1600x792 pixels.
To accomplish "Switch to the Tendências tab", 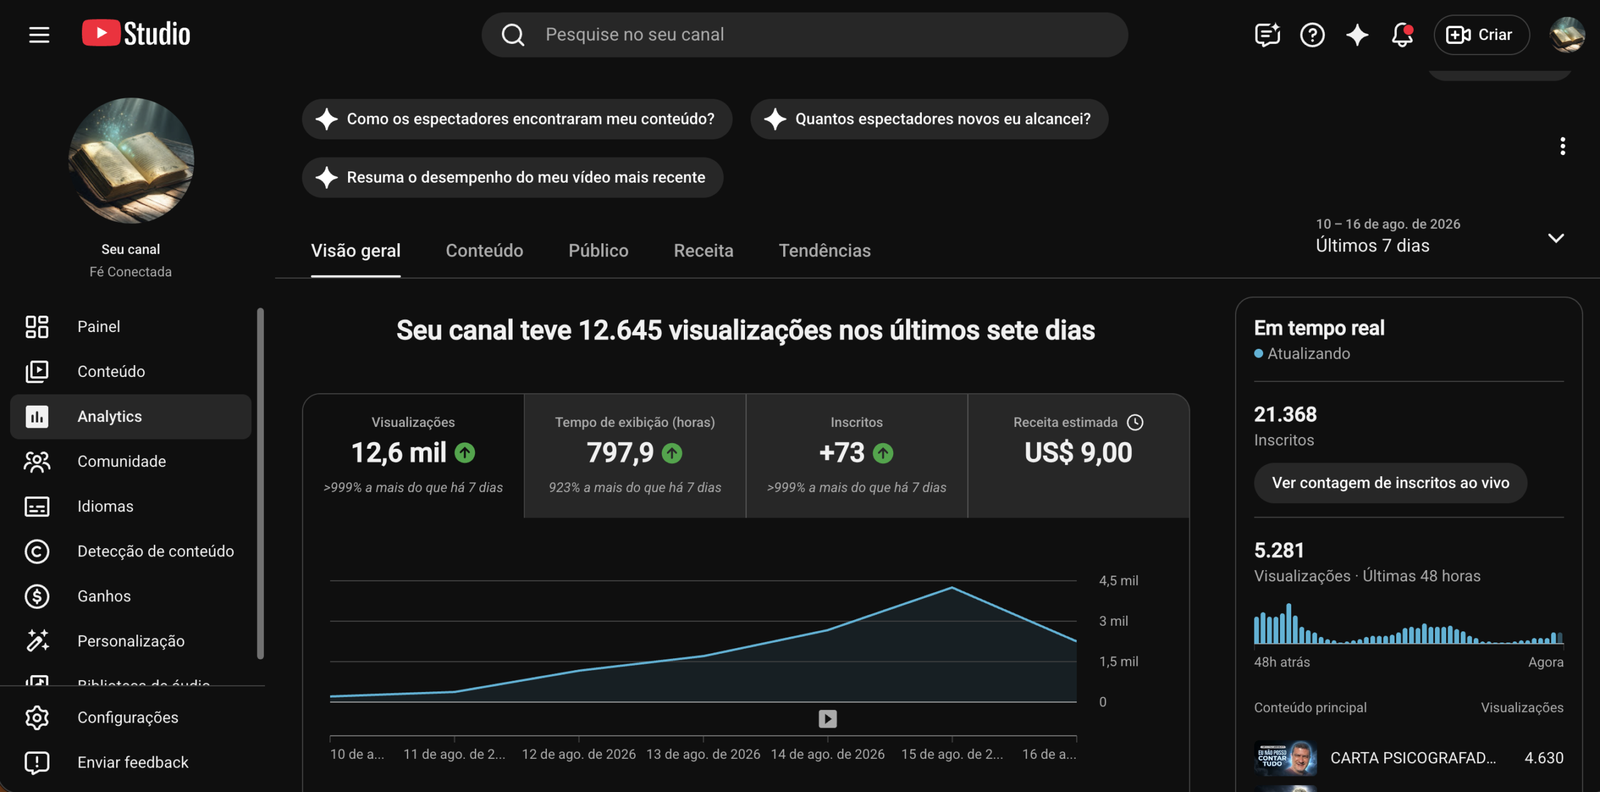I will (x=825, y=251).
